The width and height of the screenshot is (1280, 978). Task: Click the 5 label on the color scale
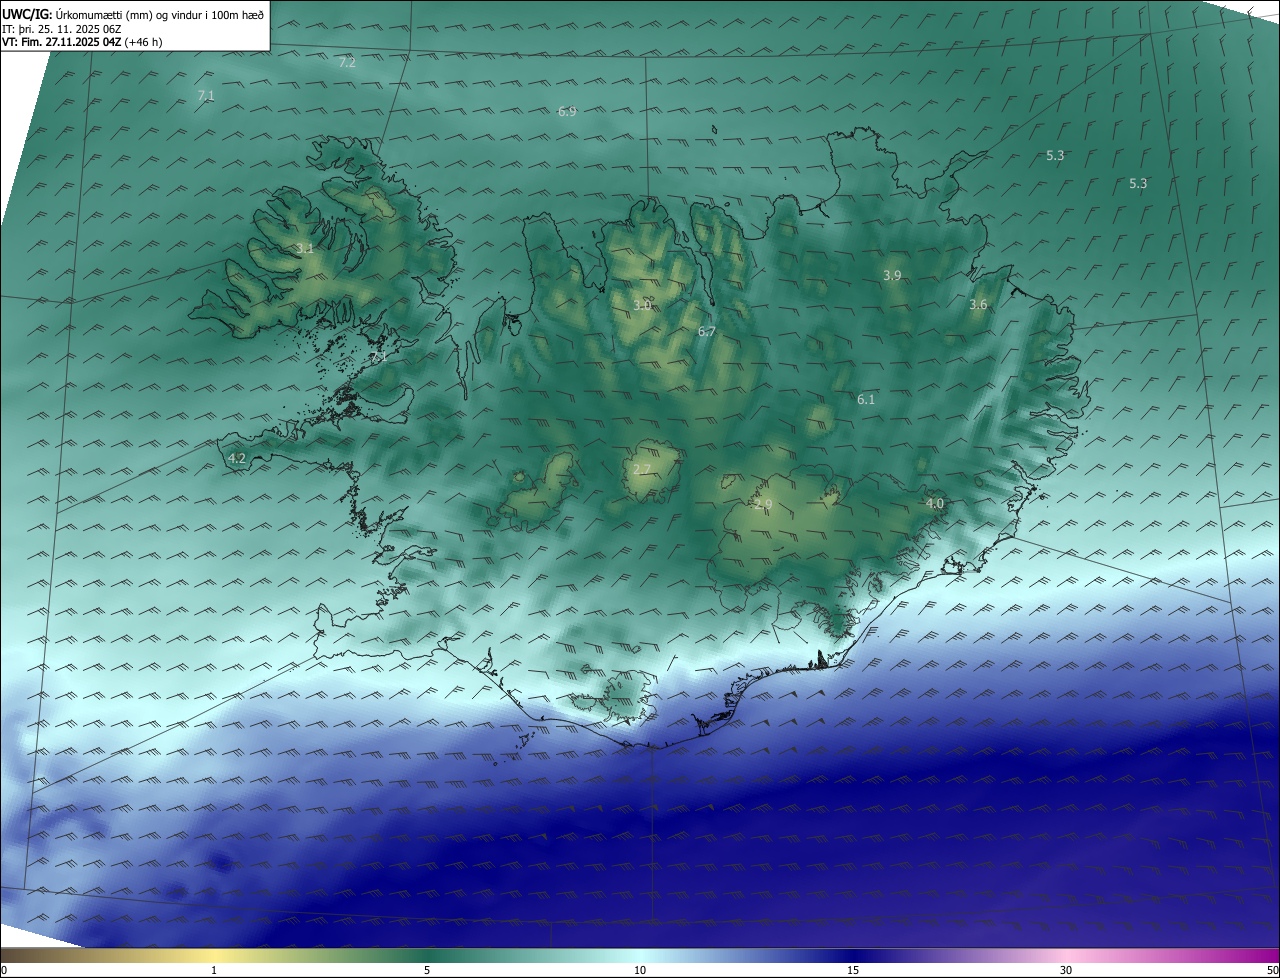coord(427,970)
